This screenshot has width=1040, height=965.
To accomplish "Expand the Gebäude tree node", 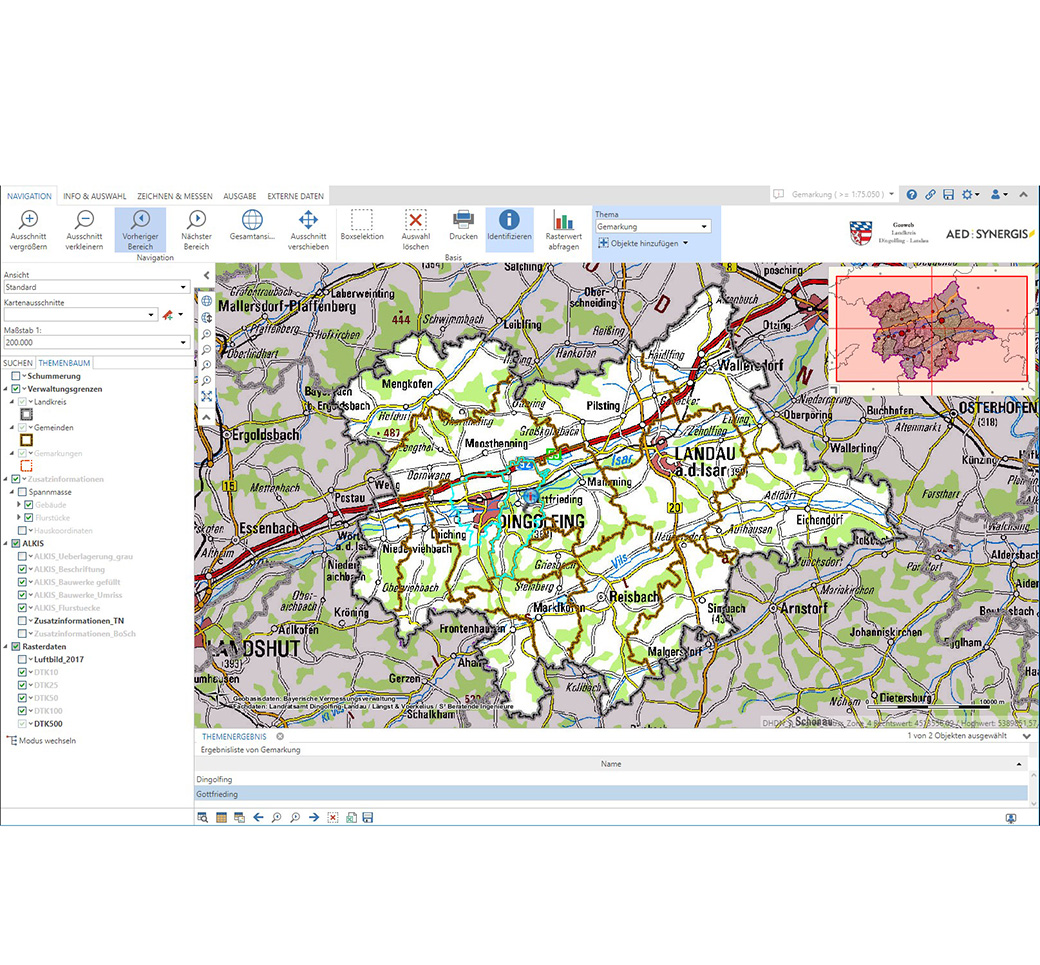I will [19, 505].
